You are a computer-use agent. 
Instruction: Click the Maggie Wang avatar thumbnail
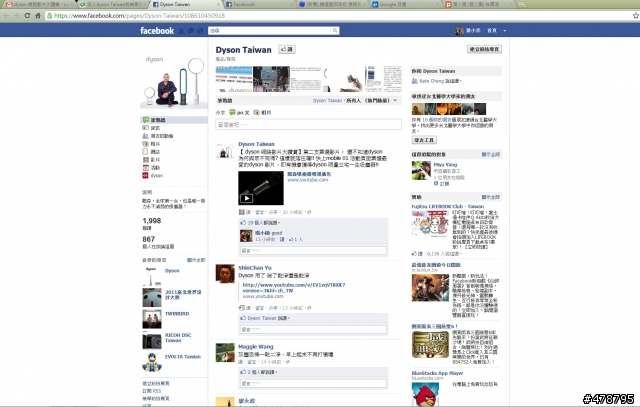(x=225, y=352)
